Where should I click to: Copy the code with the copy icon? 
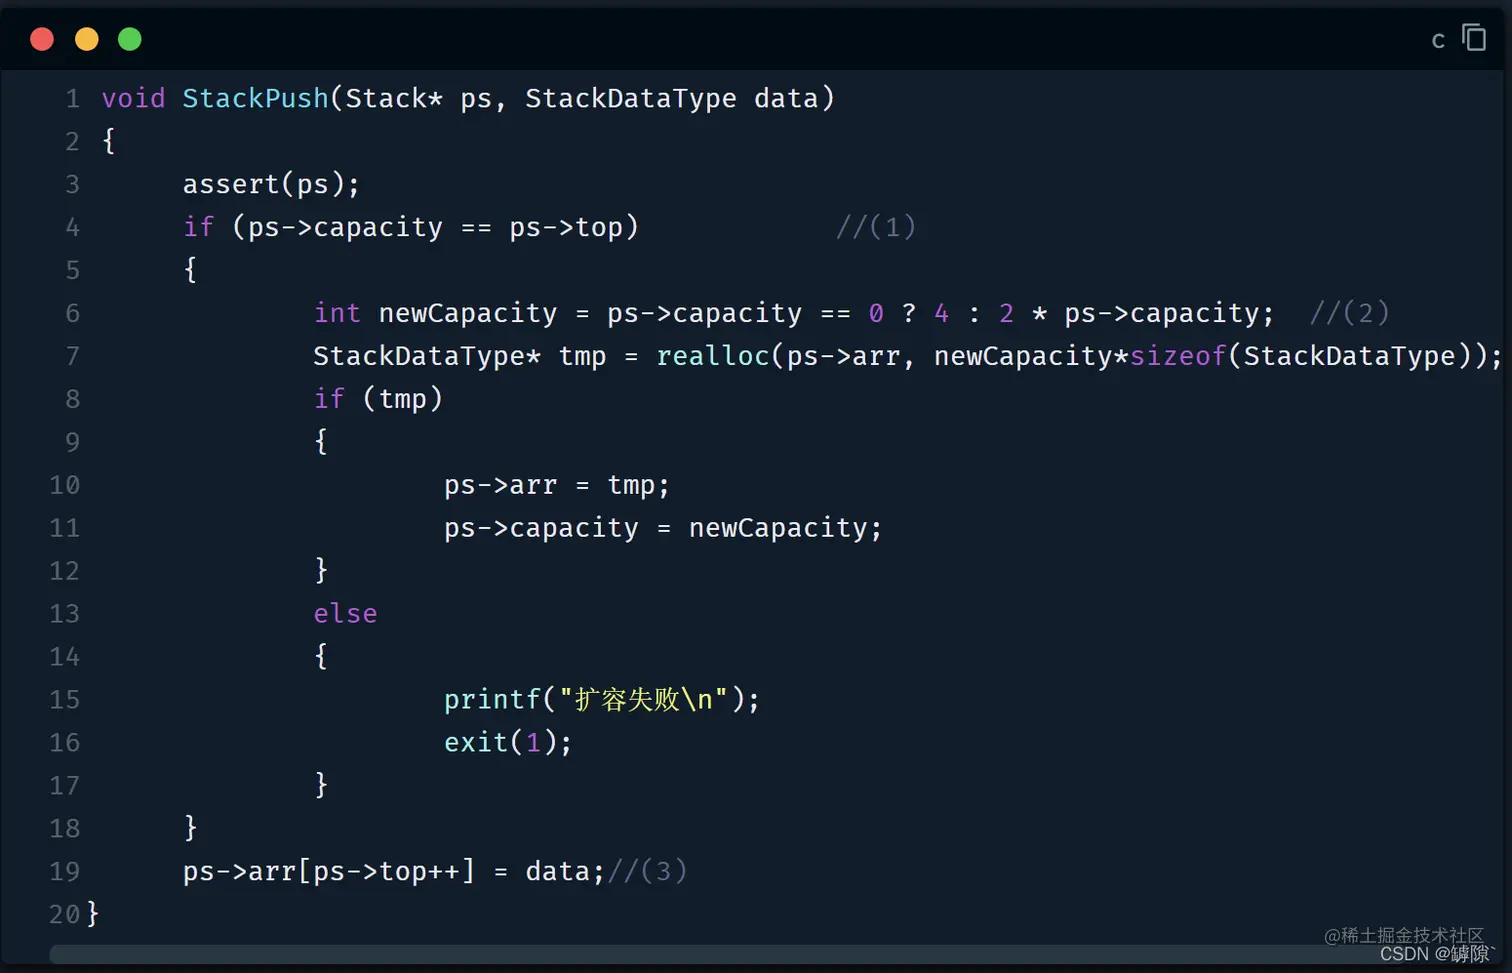point(1474,38)
